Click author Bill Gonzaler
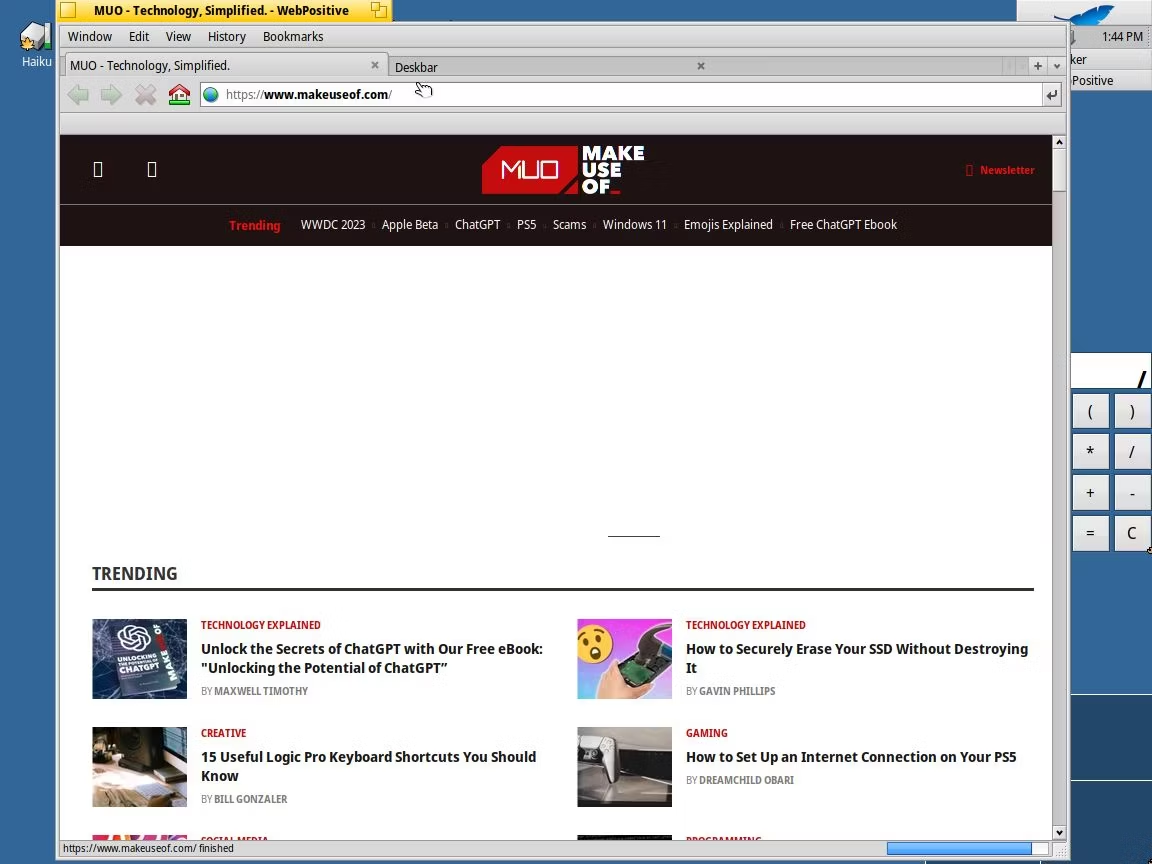The height and width of the screenshot is (864, 1152). (x=251, y=799)
